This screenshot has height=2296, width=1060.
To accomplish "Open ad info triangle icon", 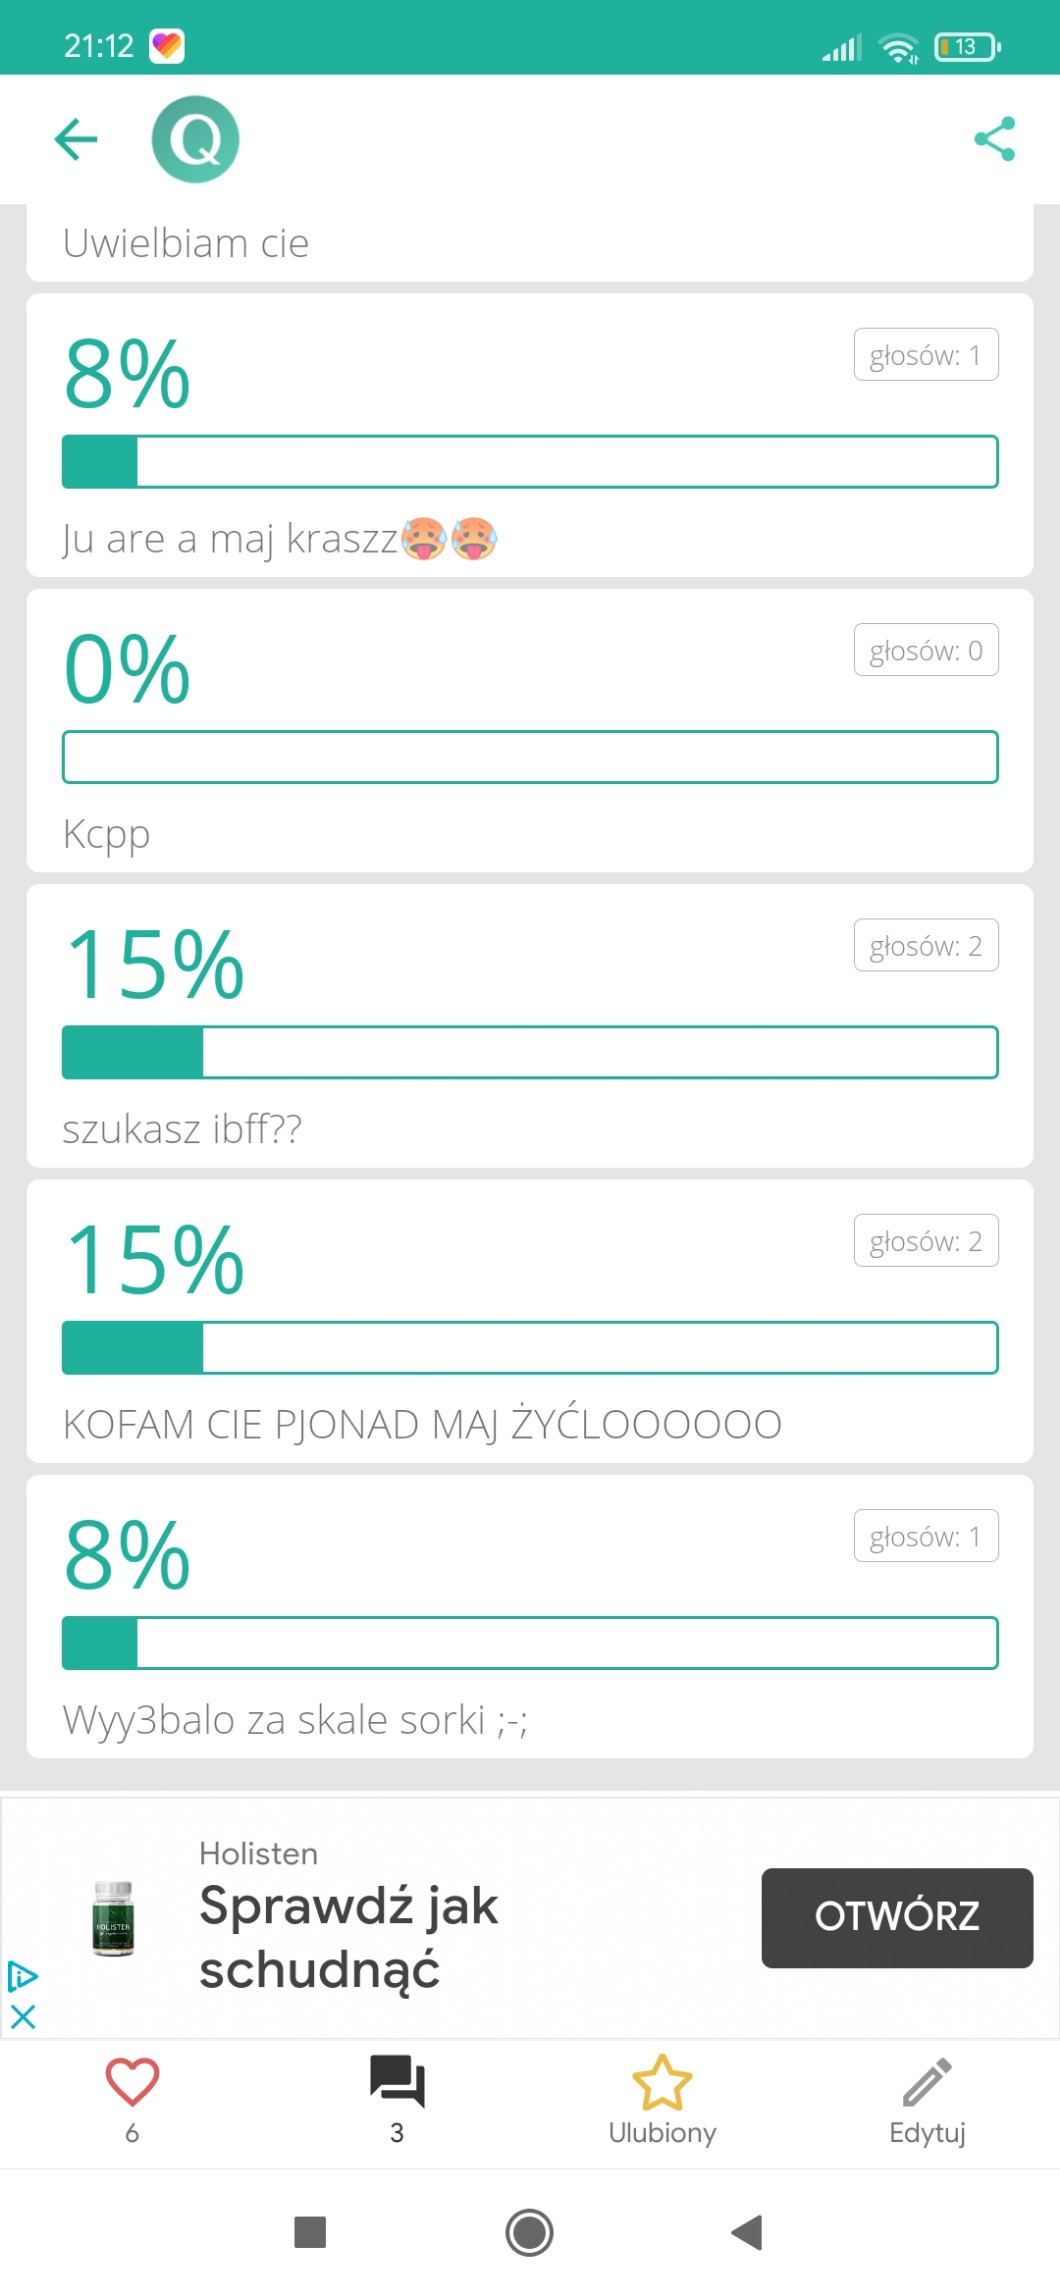I will tap(22, 1976).
